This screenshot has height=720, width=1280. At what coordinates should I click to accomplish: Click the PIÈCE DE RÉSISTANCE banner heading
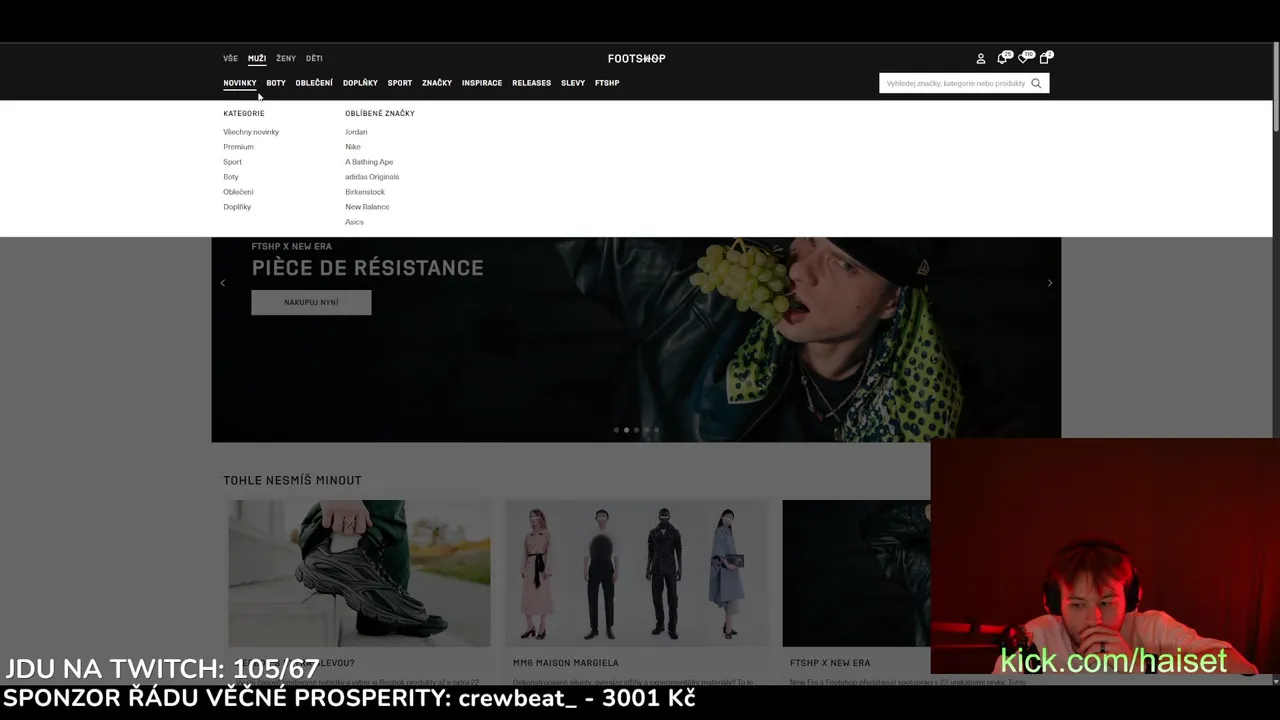tap(367, 268)
